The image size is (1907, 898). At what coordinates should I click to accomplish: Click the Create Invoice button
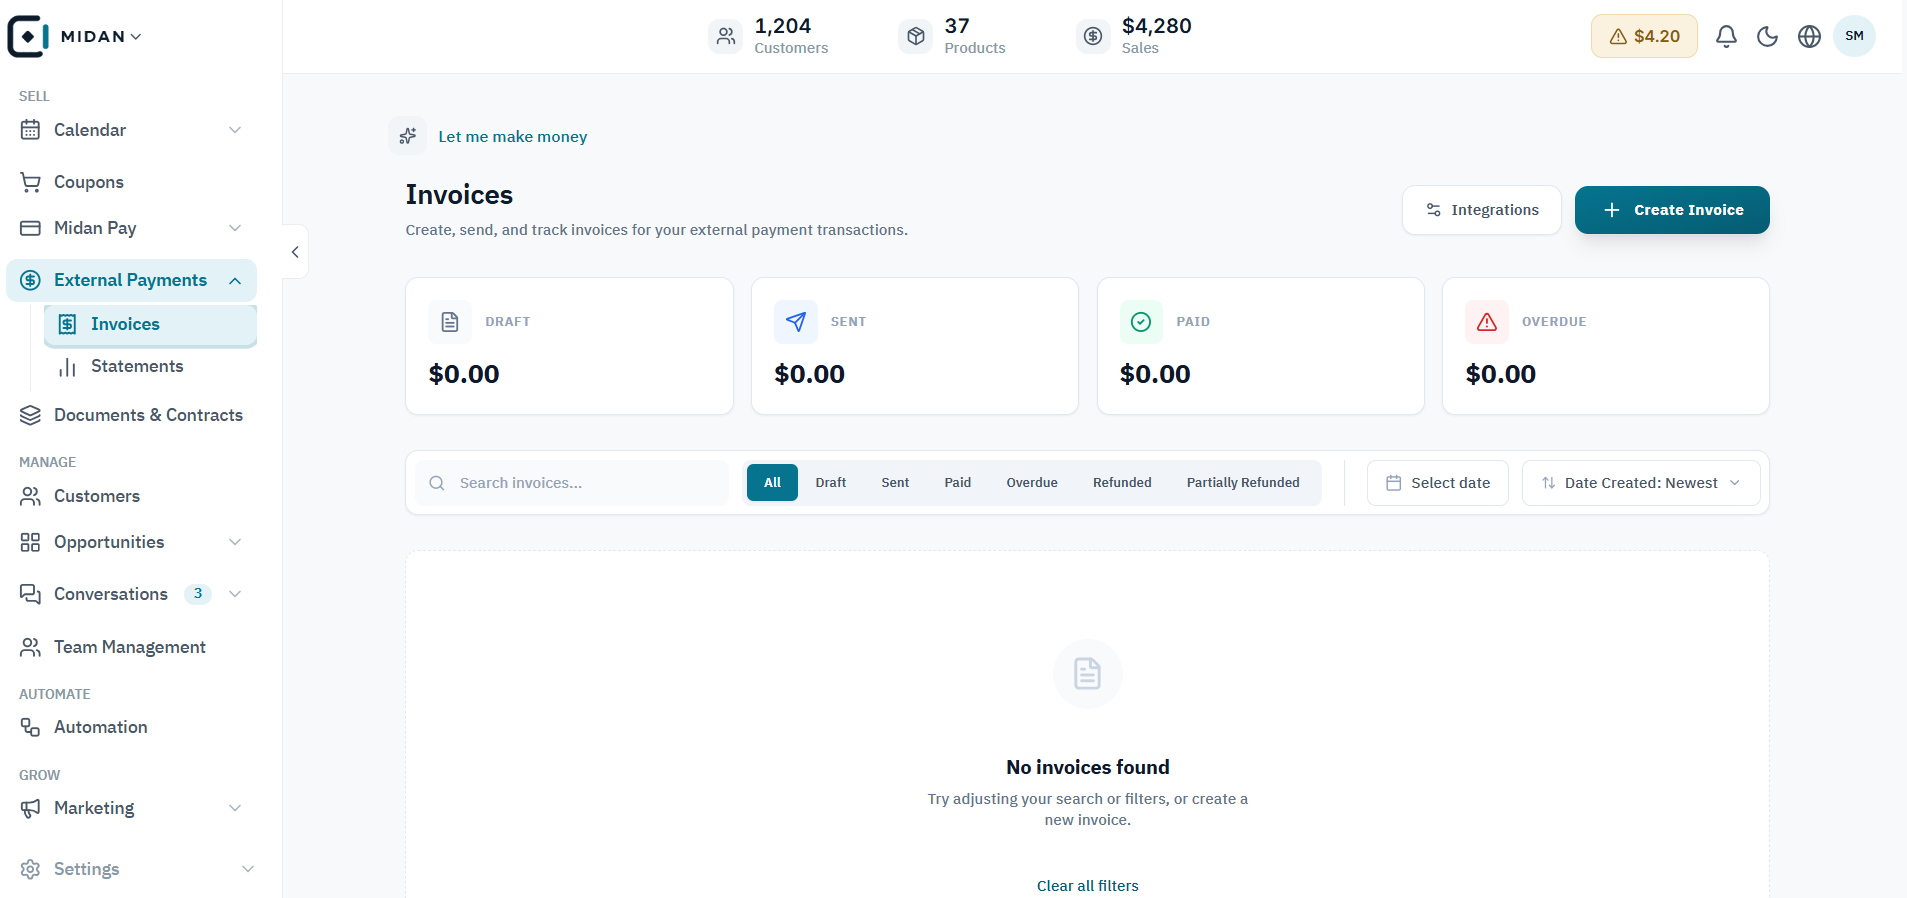1672,210
